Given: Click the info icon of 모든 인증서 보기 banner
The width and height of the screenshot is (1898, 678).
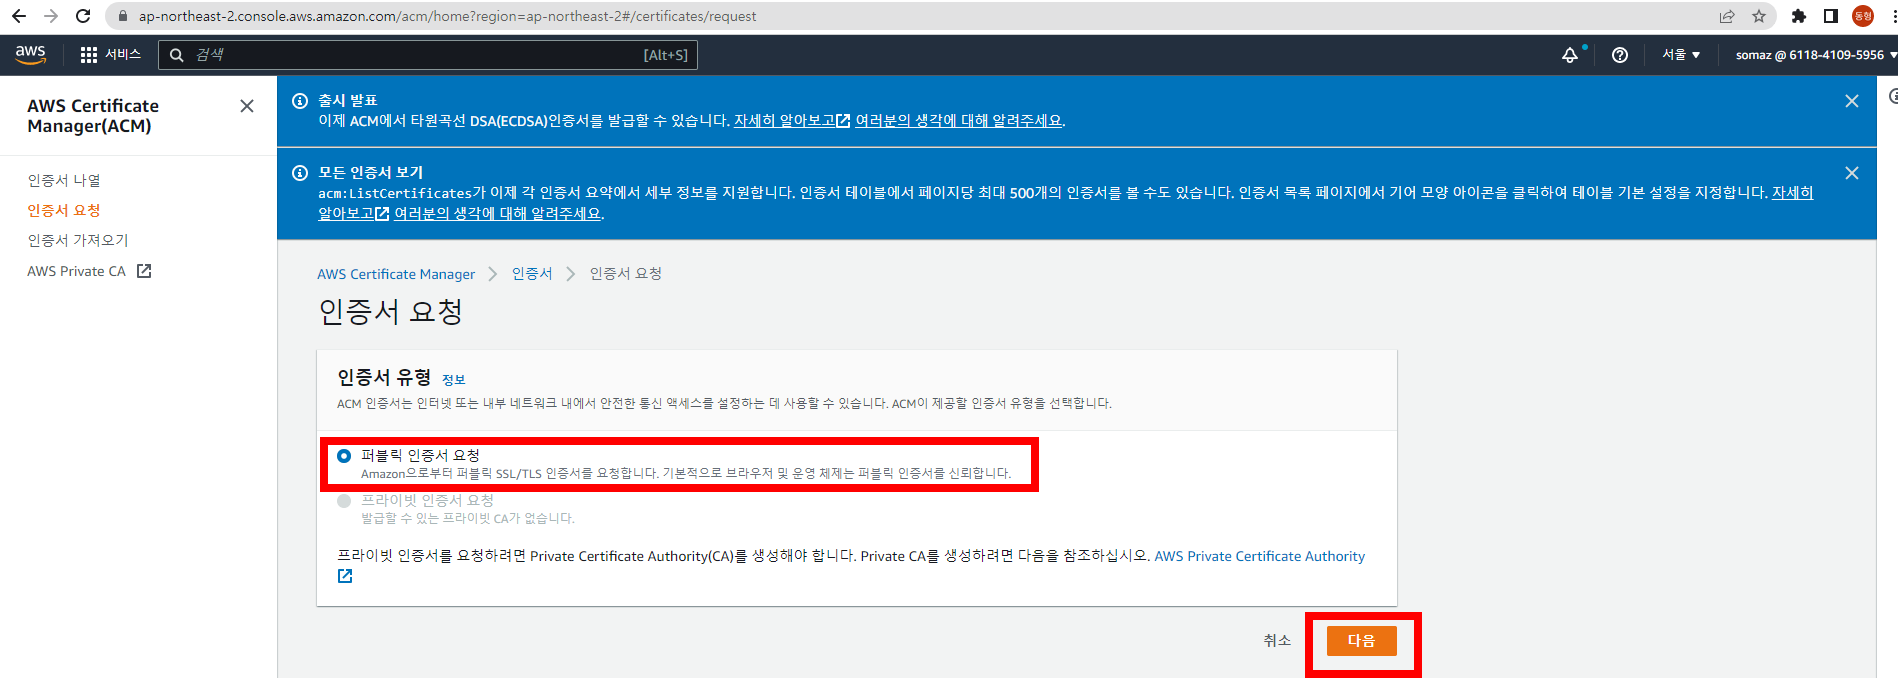Looking at the screenshot, I should (x=299, y=173).
